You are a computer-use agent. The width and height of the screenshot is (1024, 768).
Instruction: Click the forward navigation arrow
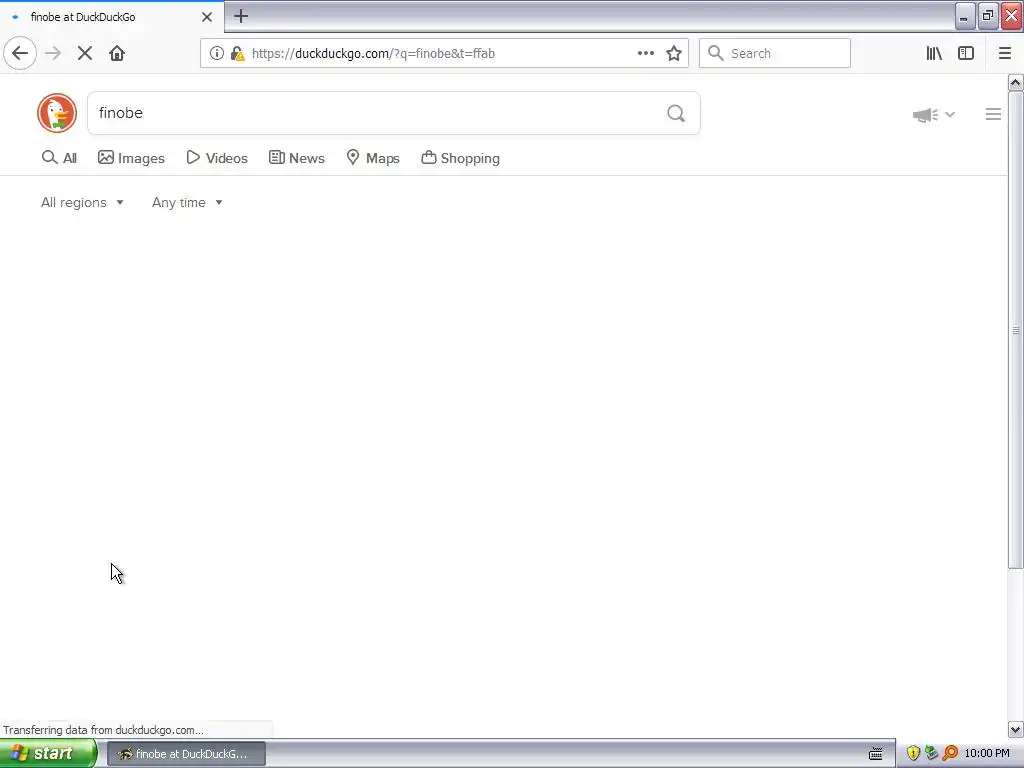pos(53,53)
